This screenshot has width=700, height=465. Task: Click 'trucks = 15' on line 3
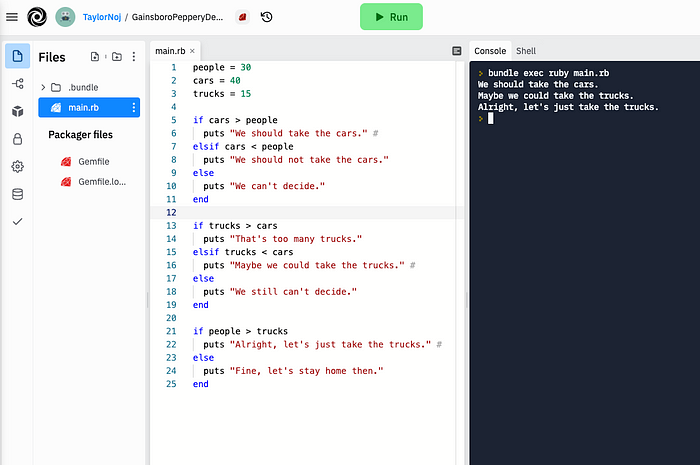pyautogui.click(x=222, y=94)
